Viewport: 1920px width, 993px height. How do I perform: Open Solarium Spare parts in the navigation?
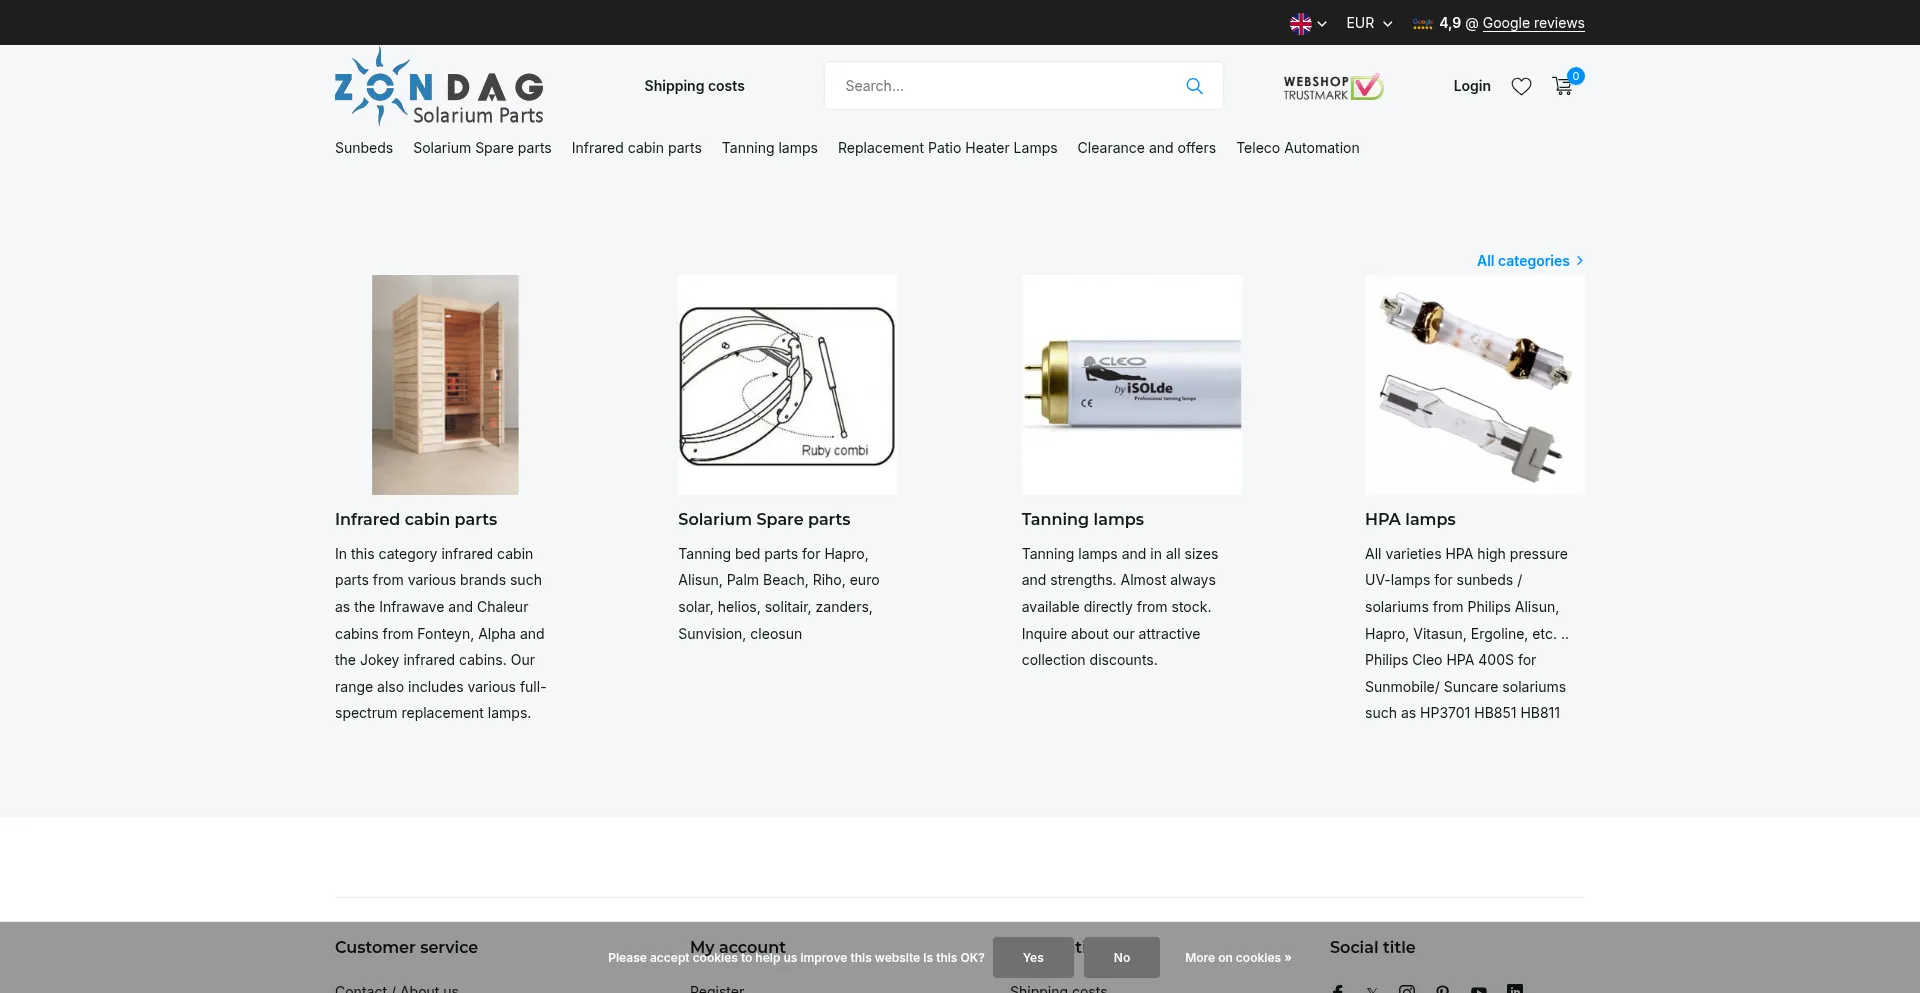tap(482, 148)
